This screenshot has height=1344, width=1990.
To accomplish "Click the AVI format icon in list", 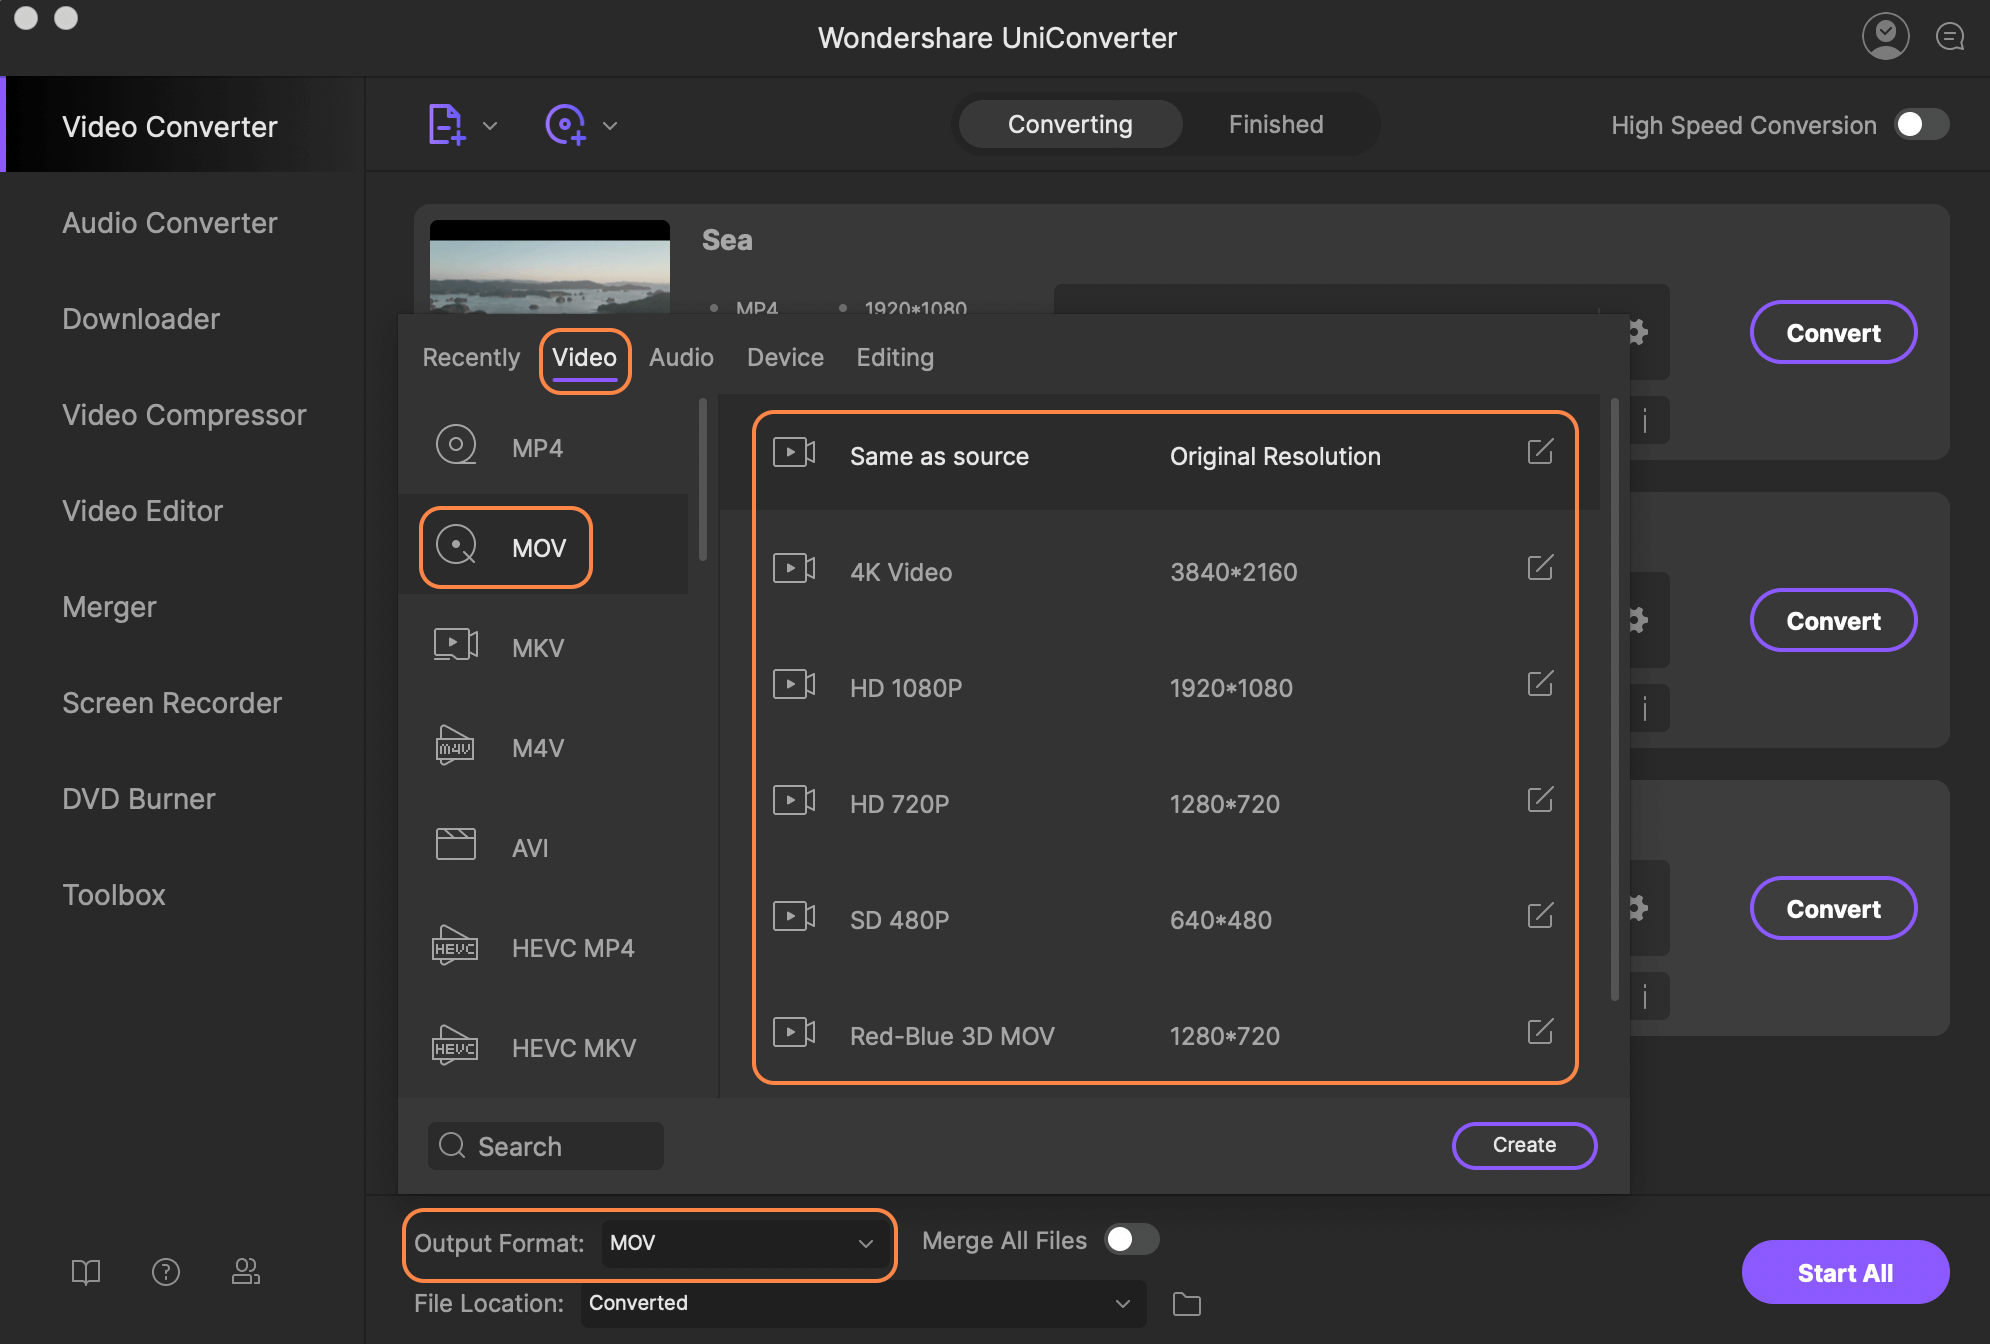I will click(456, 844).
